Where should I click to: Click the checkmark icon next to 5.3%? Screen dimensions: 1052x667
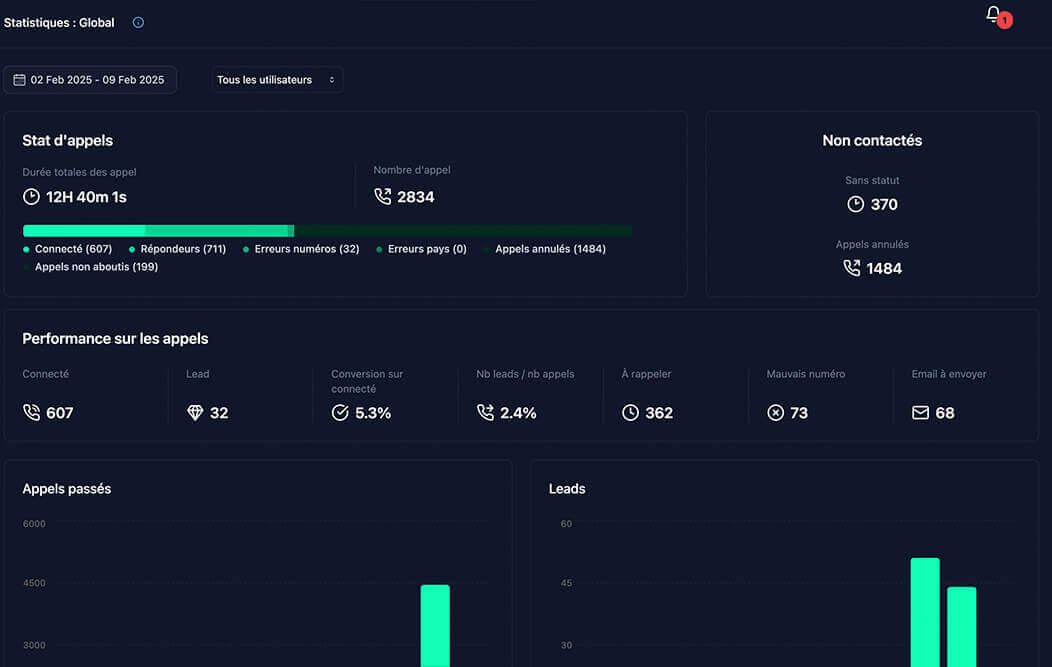pyautogui.click(x=340, y=413)
